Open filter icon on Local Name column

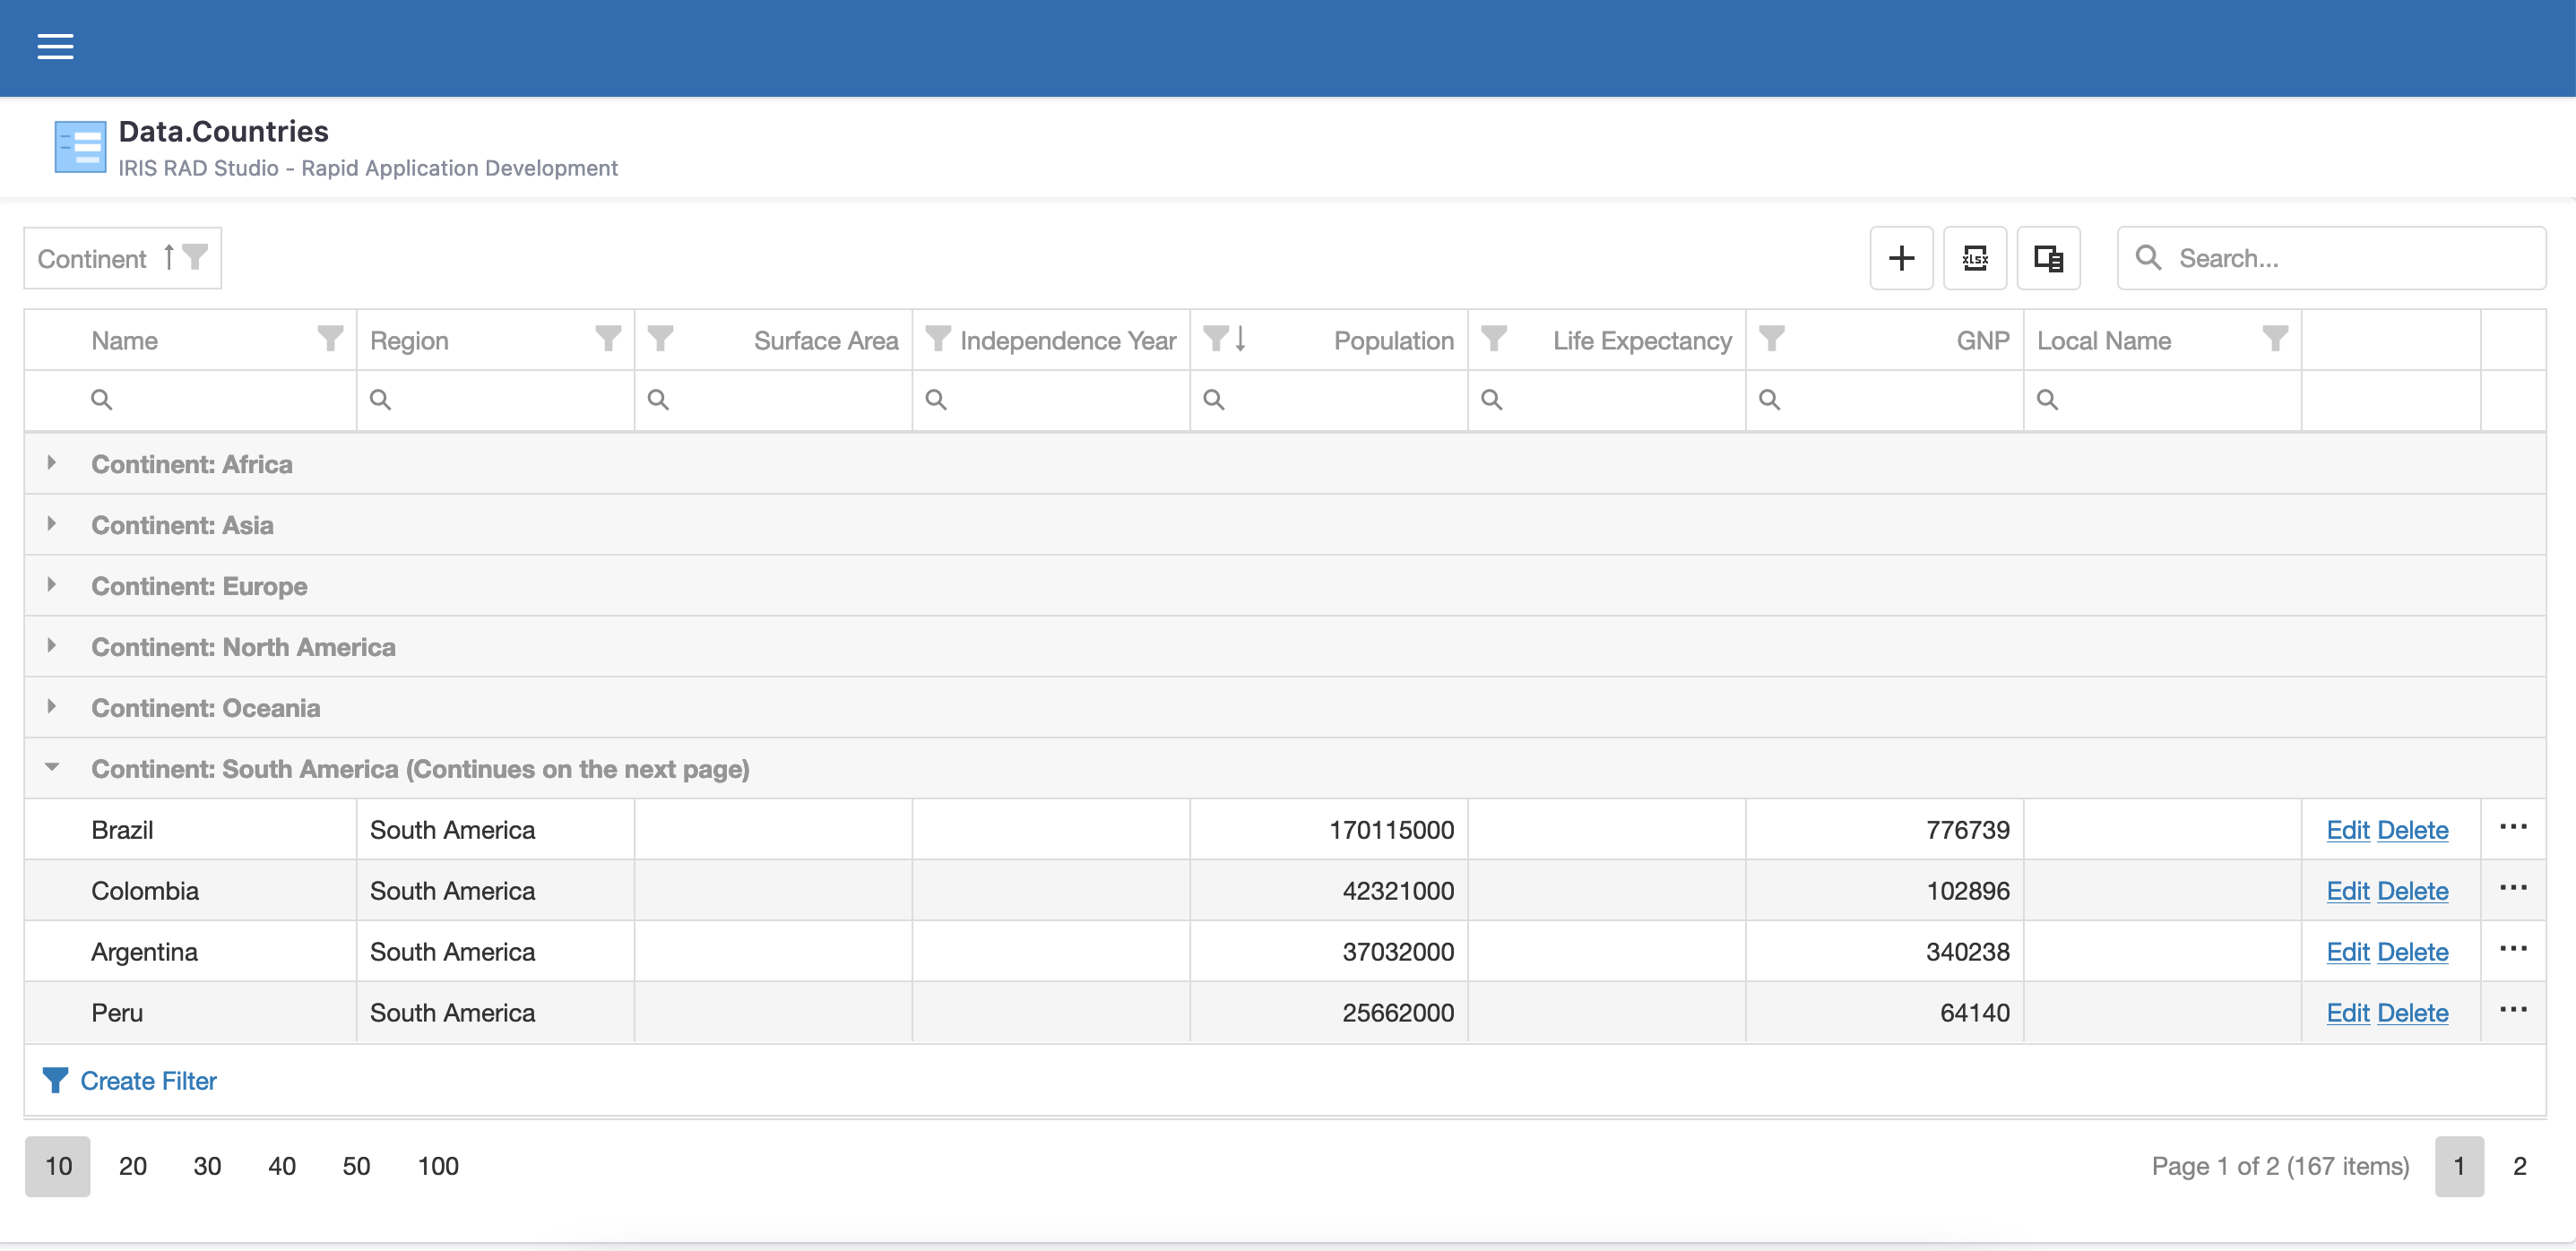2275,339
